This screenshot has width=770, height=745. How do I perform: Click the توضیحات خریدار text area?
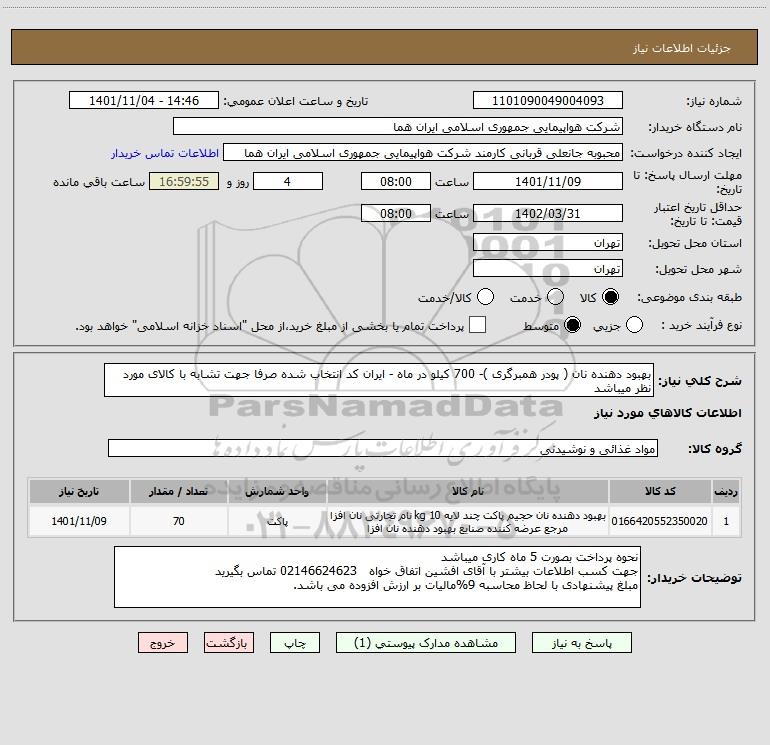click(x=377, y=577)
